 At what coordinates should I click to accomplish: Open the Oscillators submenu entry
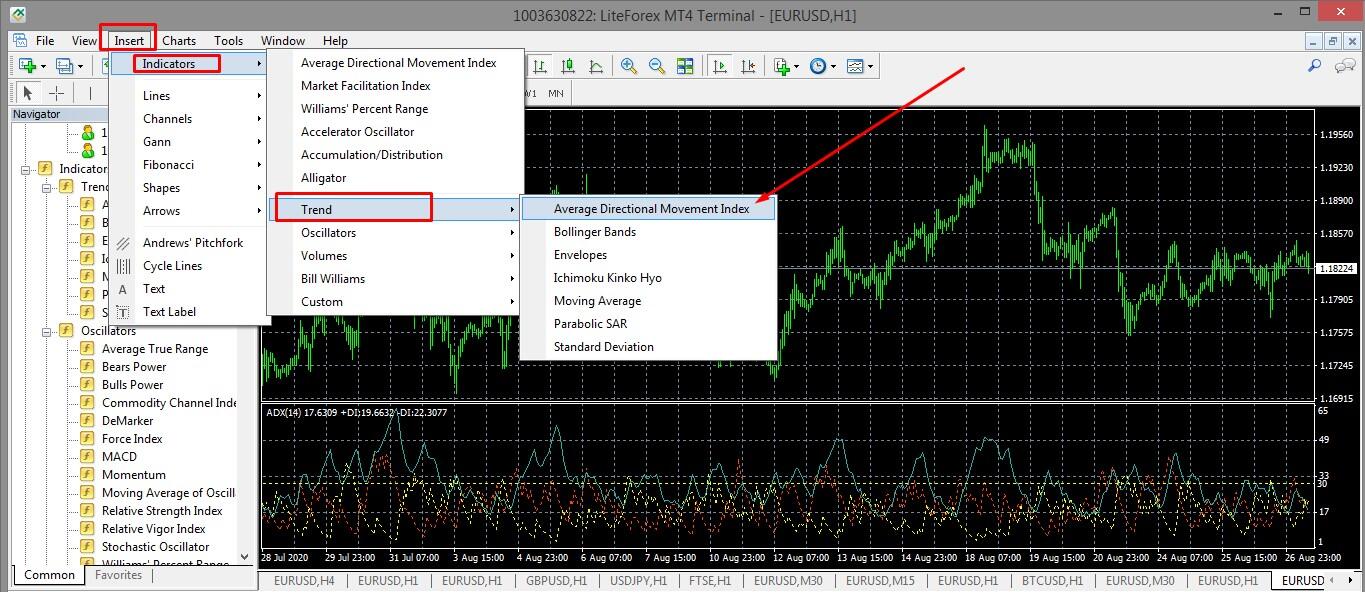pos(328,233)
